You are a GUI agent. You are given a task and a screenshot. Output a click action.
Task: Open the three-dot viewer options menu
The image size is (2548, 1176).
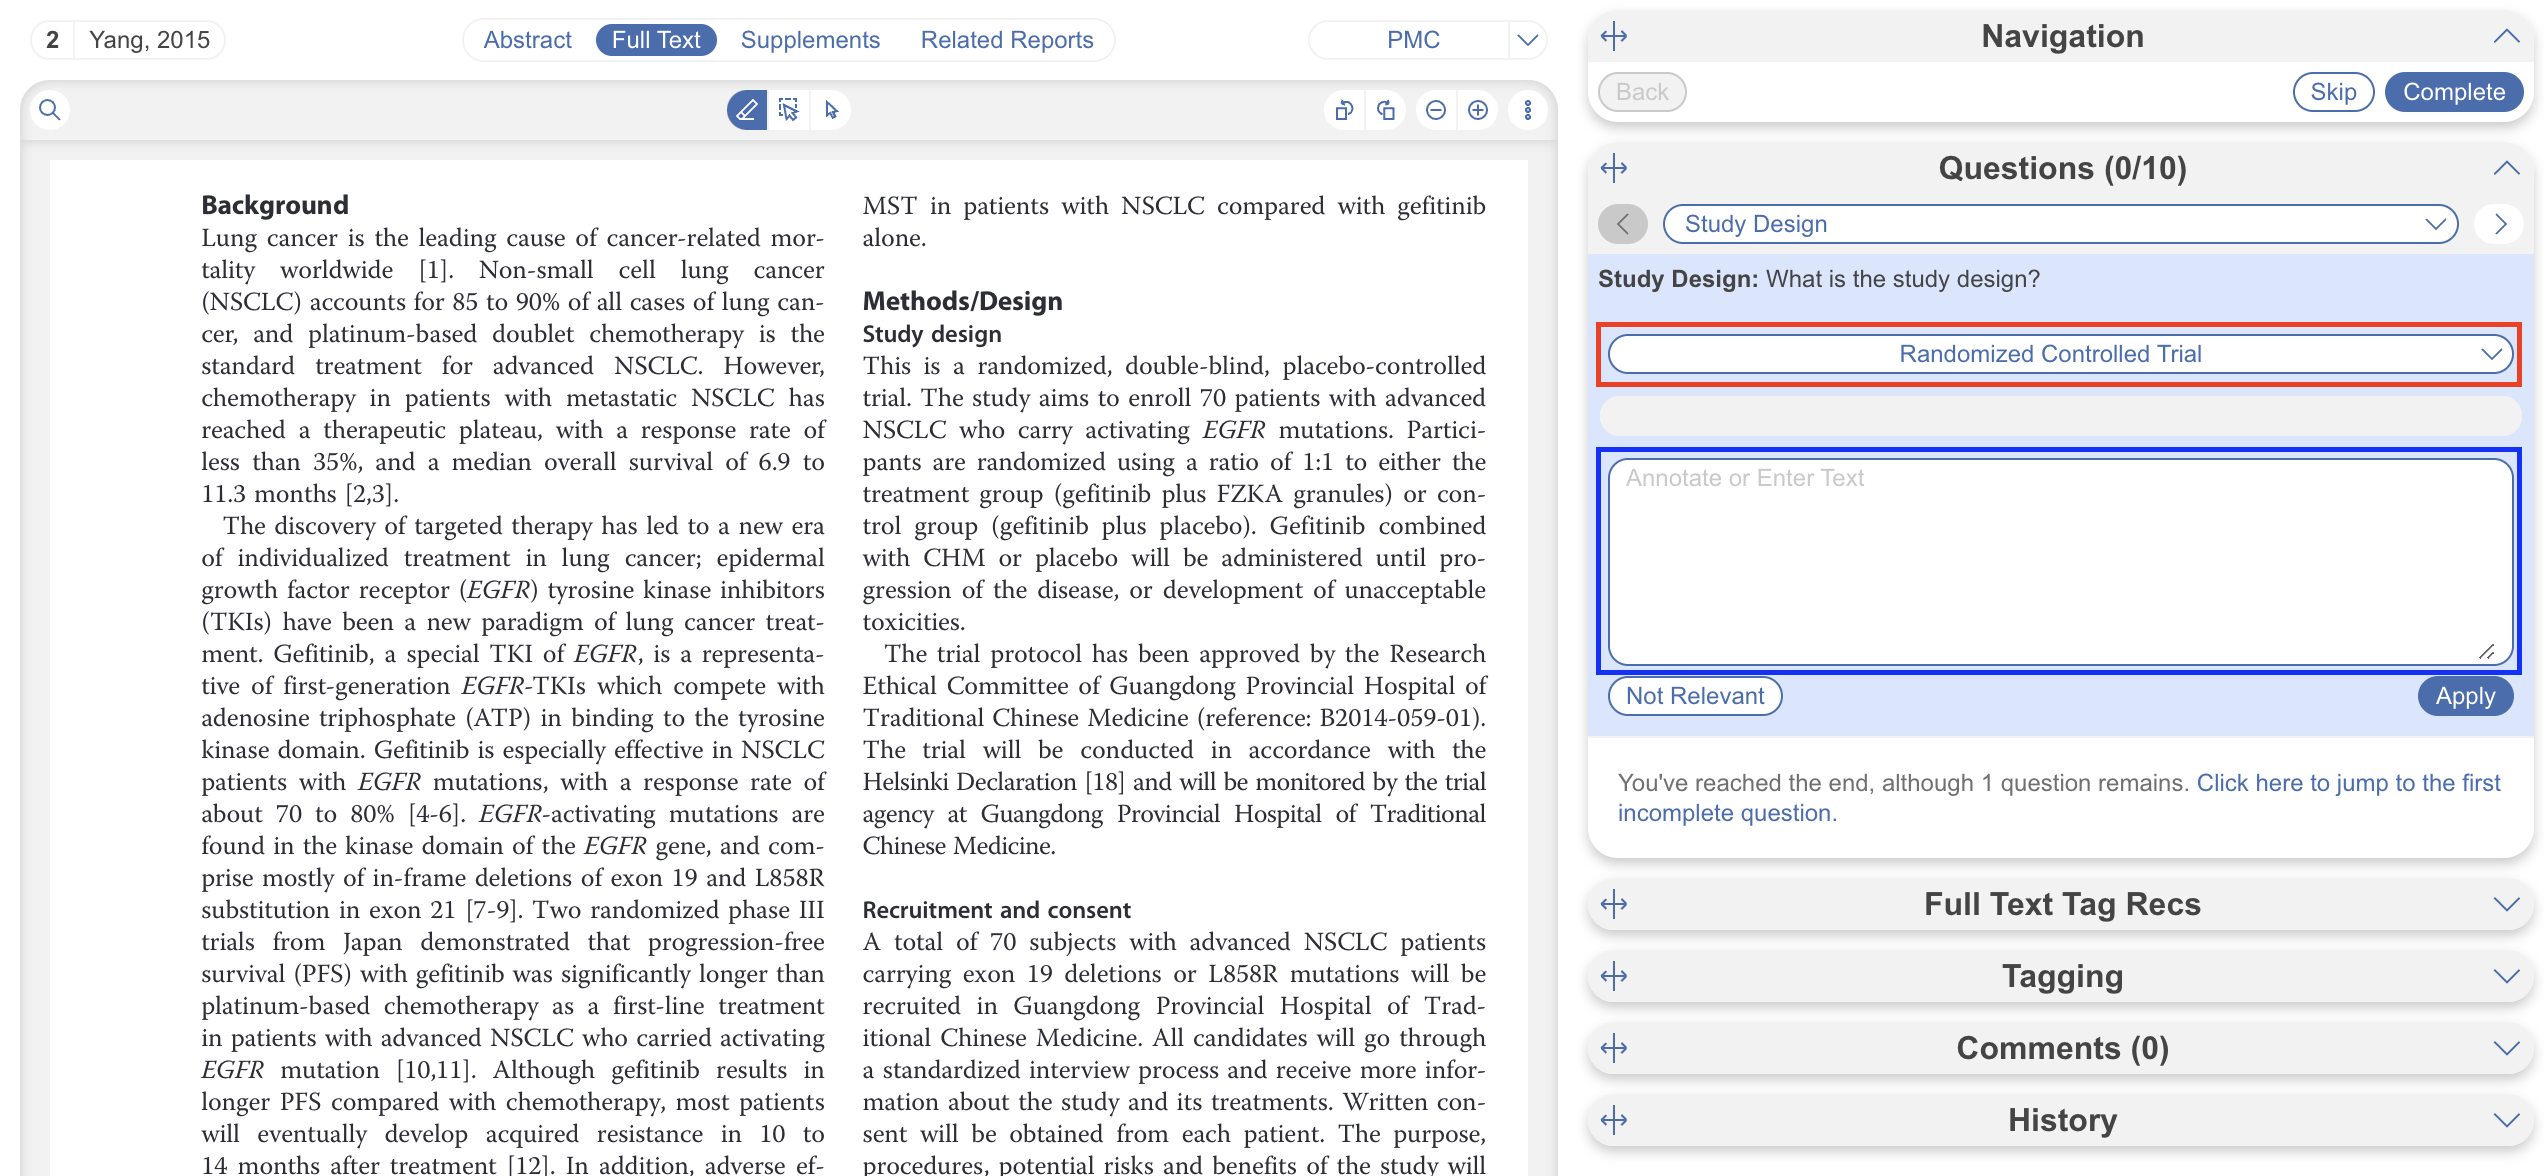point(1527,110)
